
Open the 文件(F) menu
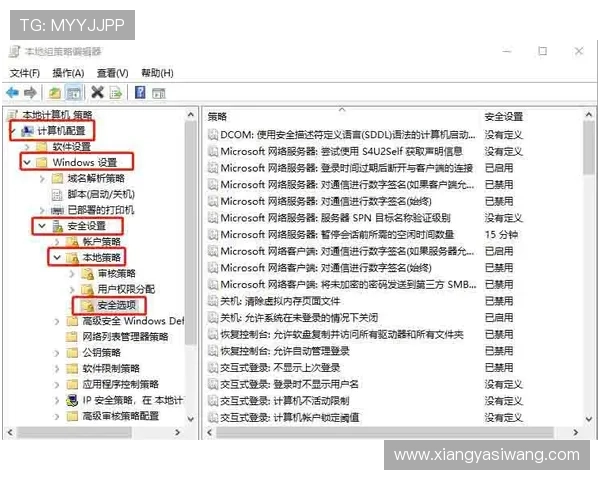24,73
